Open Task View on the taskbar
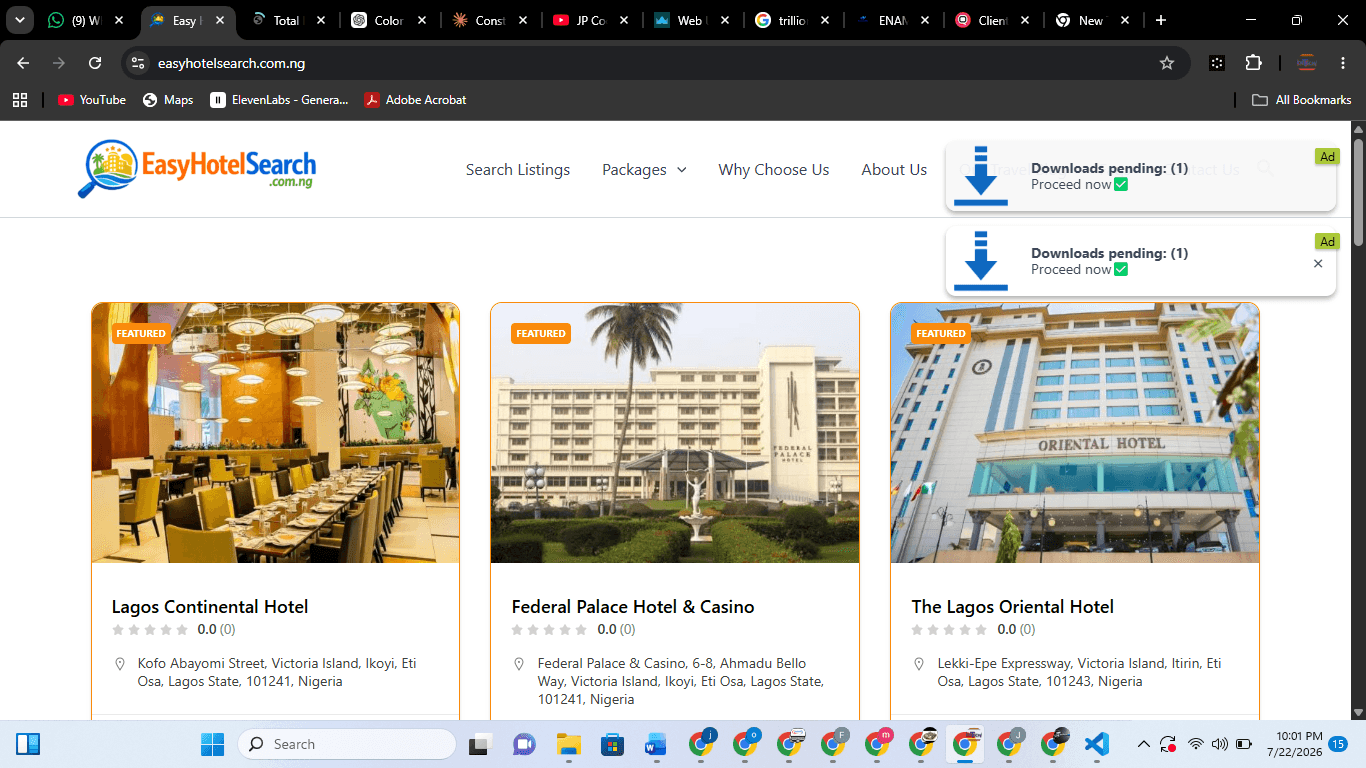Screen dimensions: 1366x768 480,744
